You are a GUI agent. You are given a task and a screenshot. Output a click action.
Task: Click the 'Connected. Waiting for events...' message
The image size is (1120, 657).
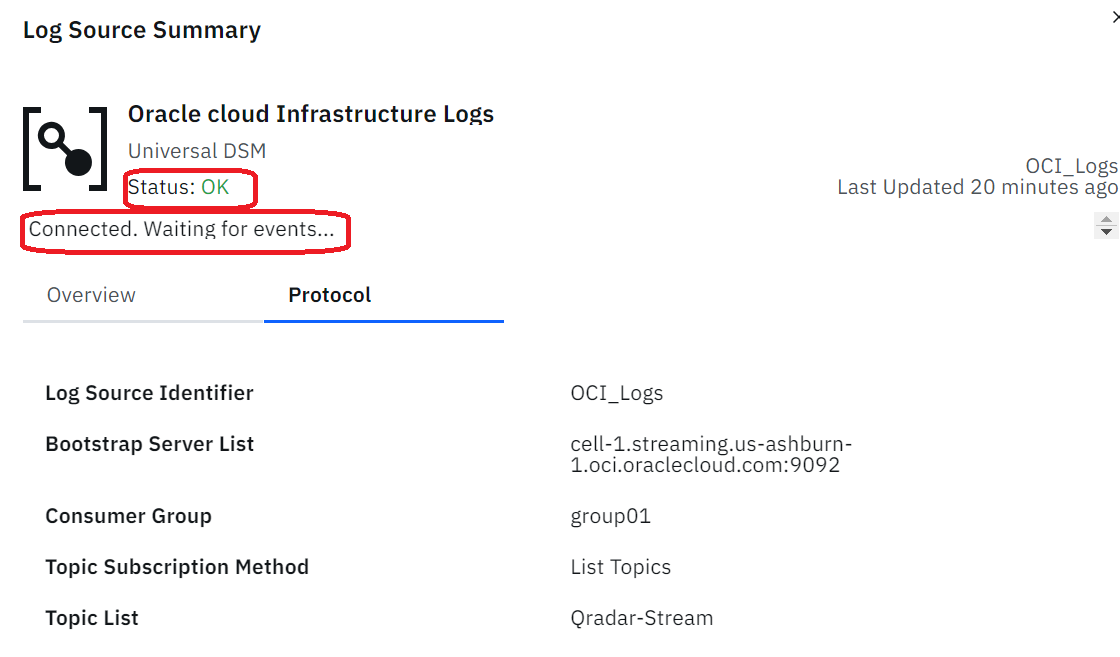pos(181,229)
